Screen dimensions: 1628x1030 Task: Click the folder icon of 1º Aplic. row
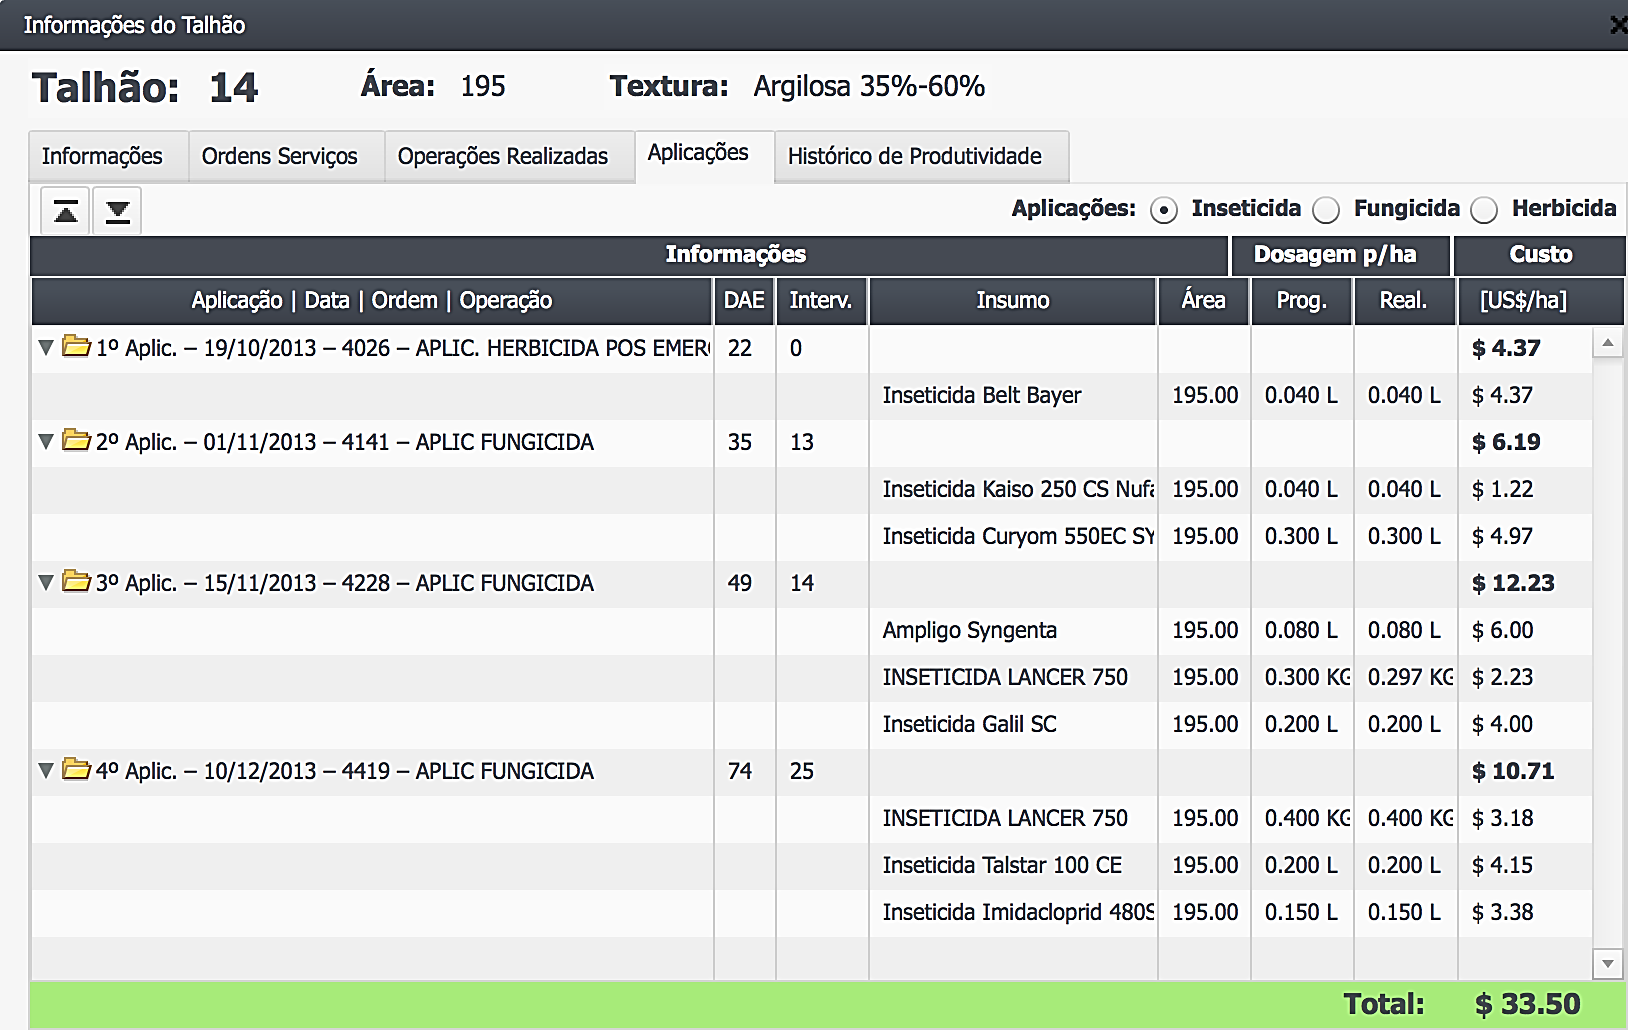pyautogui.click(x=76, y=347)
